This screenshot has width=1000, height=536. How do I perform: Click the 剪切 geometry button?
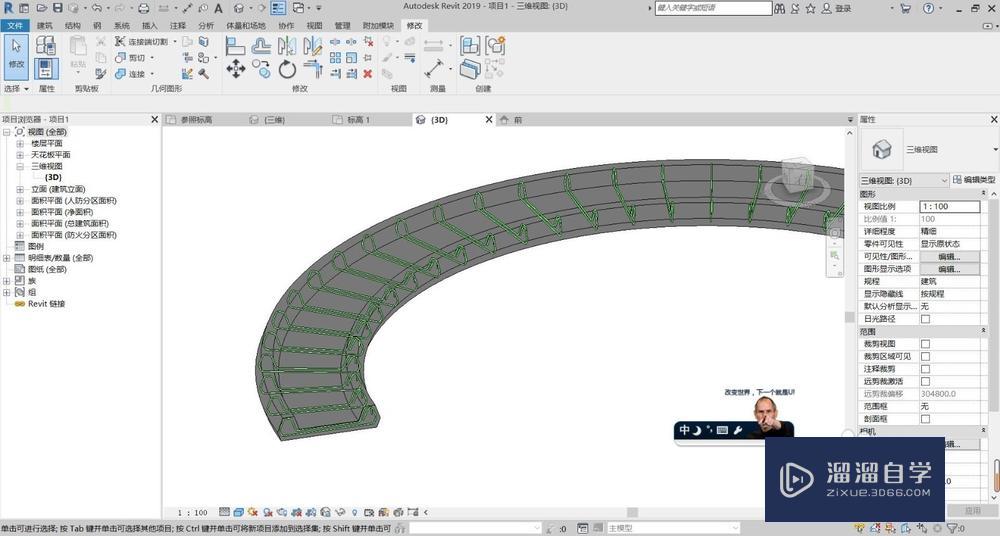(x=131, y=57)
